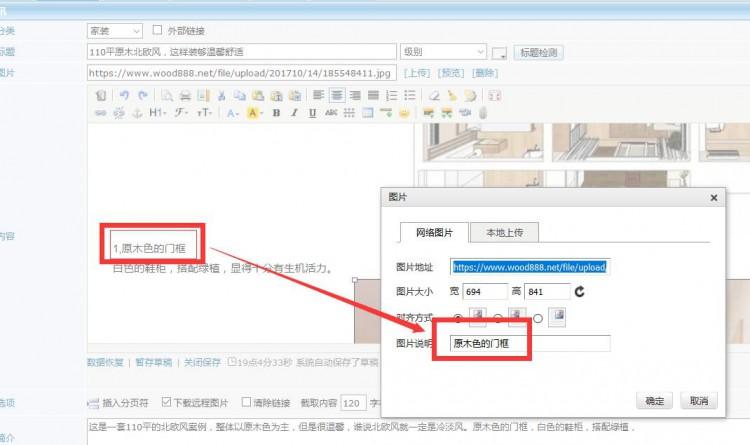
Task: Click the reset image size refresh icon
Action: point(579,292)
